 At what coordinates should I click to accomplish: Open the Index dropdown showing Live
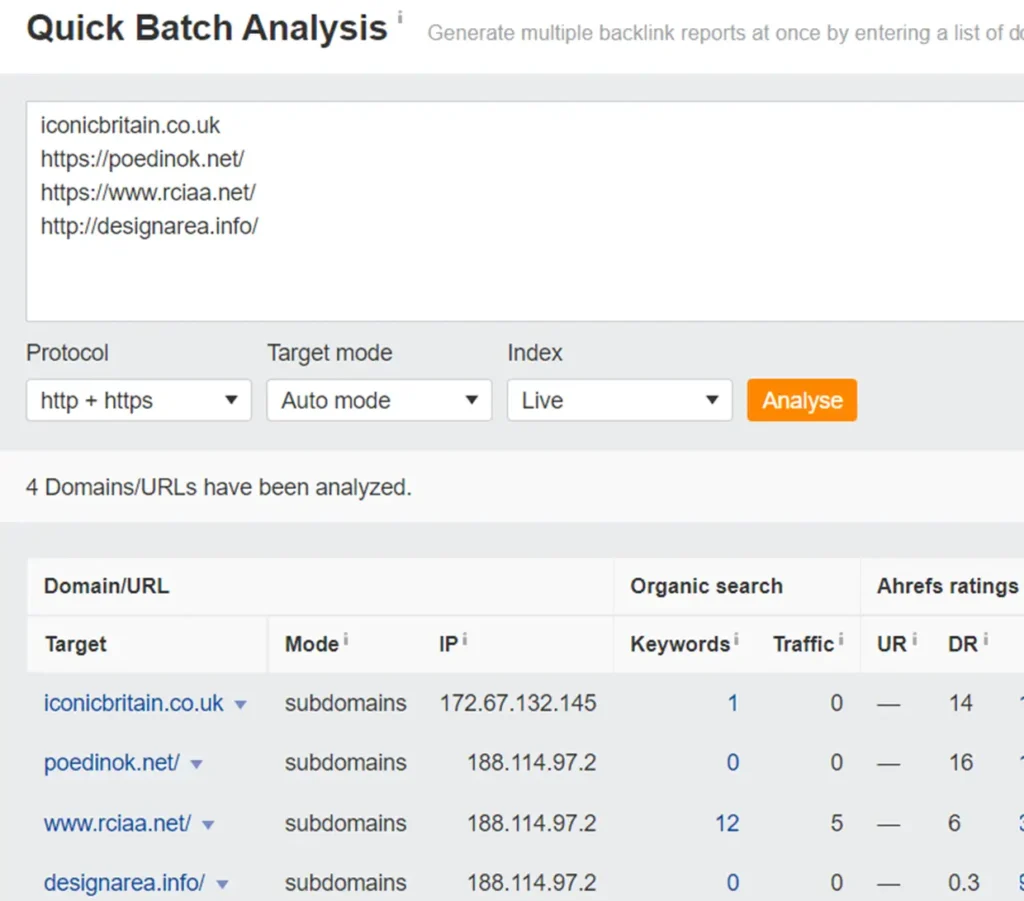pyautogui.click(x=619, y=400)
